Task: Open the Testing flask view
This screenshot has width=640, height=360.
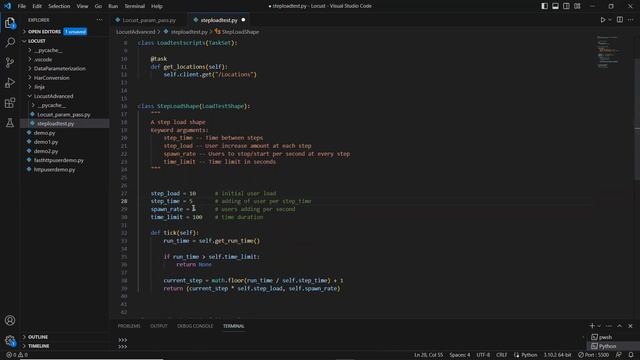Action: point(10,122)
